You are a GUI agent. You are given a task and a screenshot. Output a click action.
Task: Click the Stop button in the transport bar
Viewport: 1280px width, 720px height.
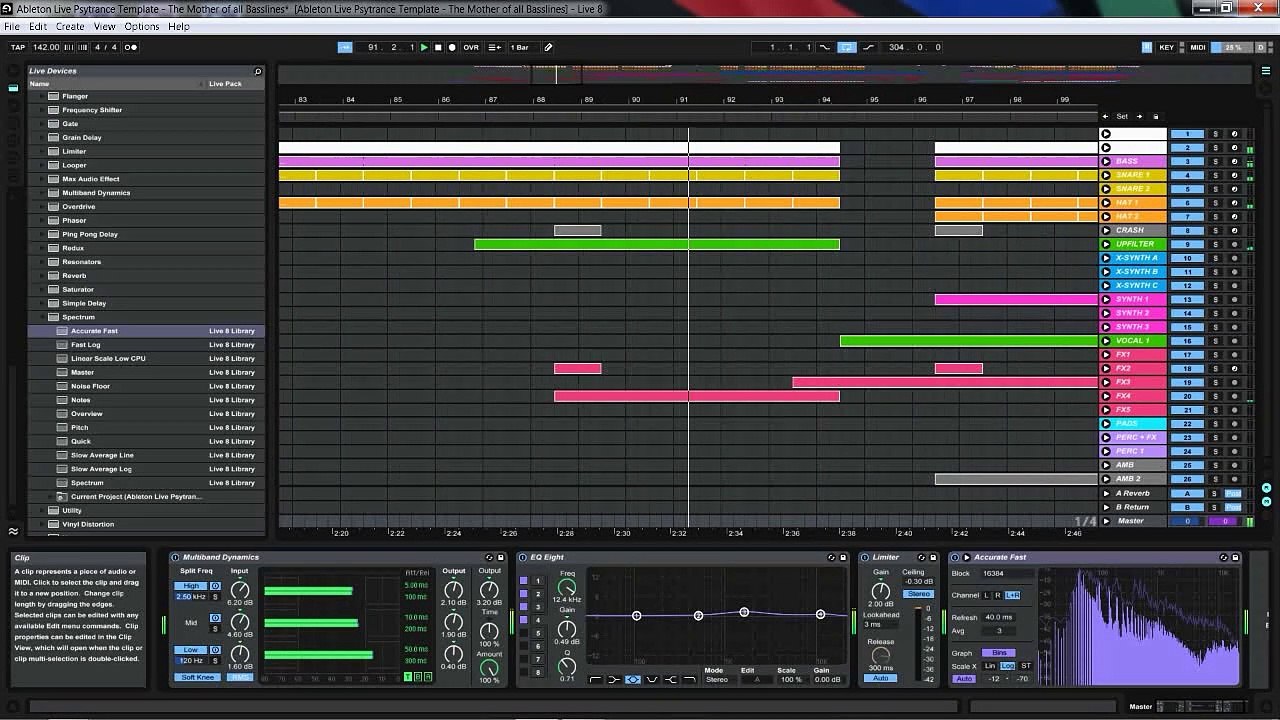(438, 47)
